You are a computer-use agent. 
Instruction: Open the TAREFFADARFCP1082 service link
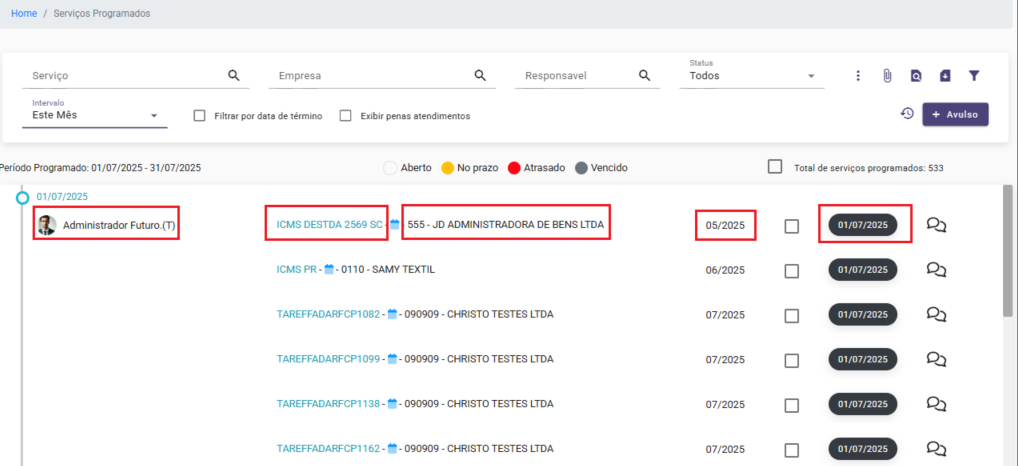coord(328,314)
